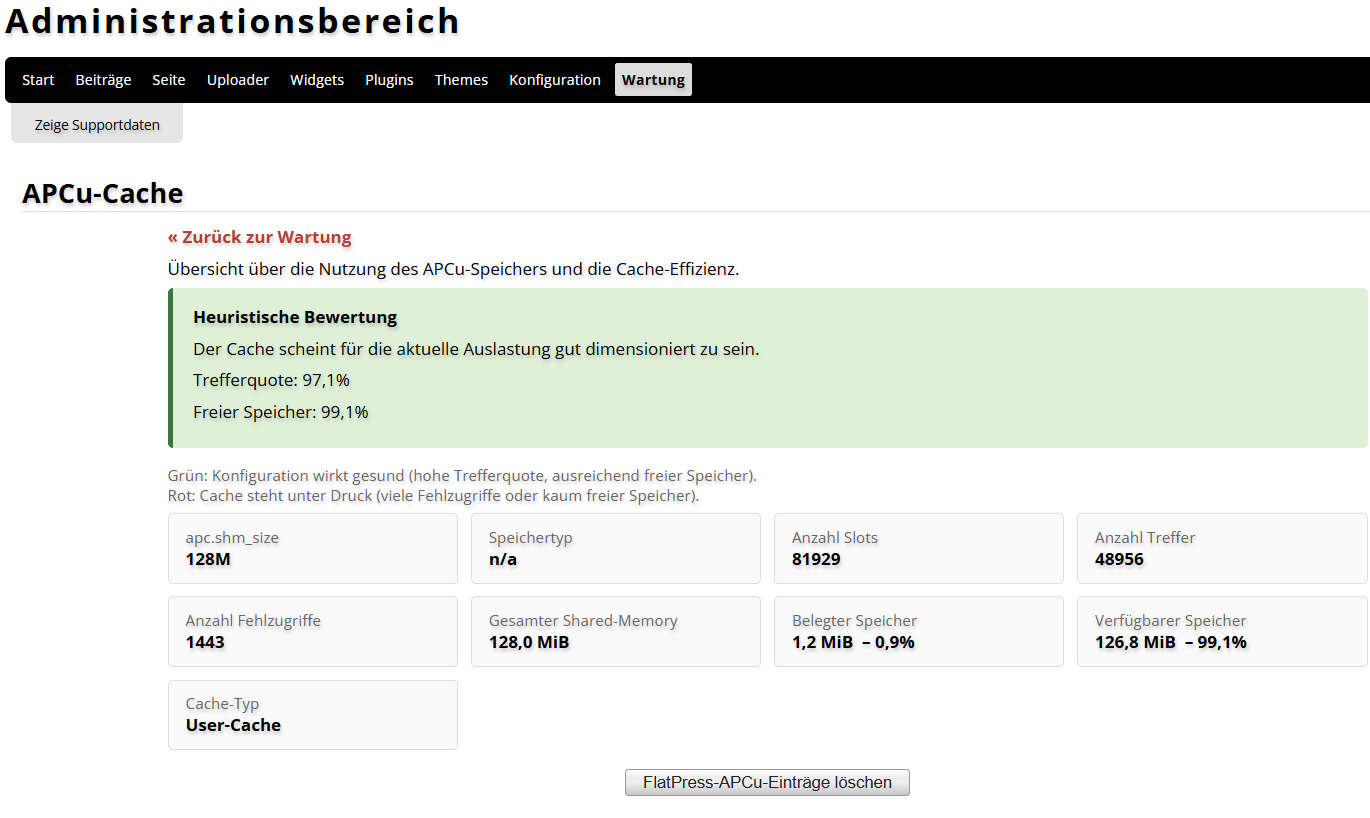This screenshot has width=1370, height=818.
Task: Open the Start menu item
Action: [38, 80]
